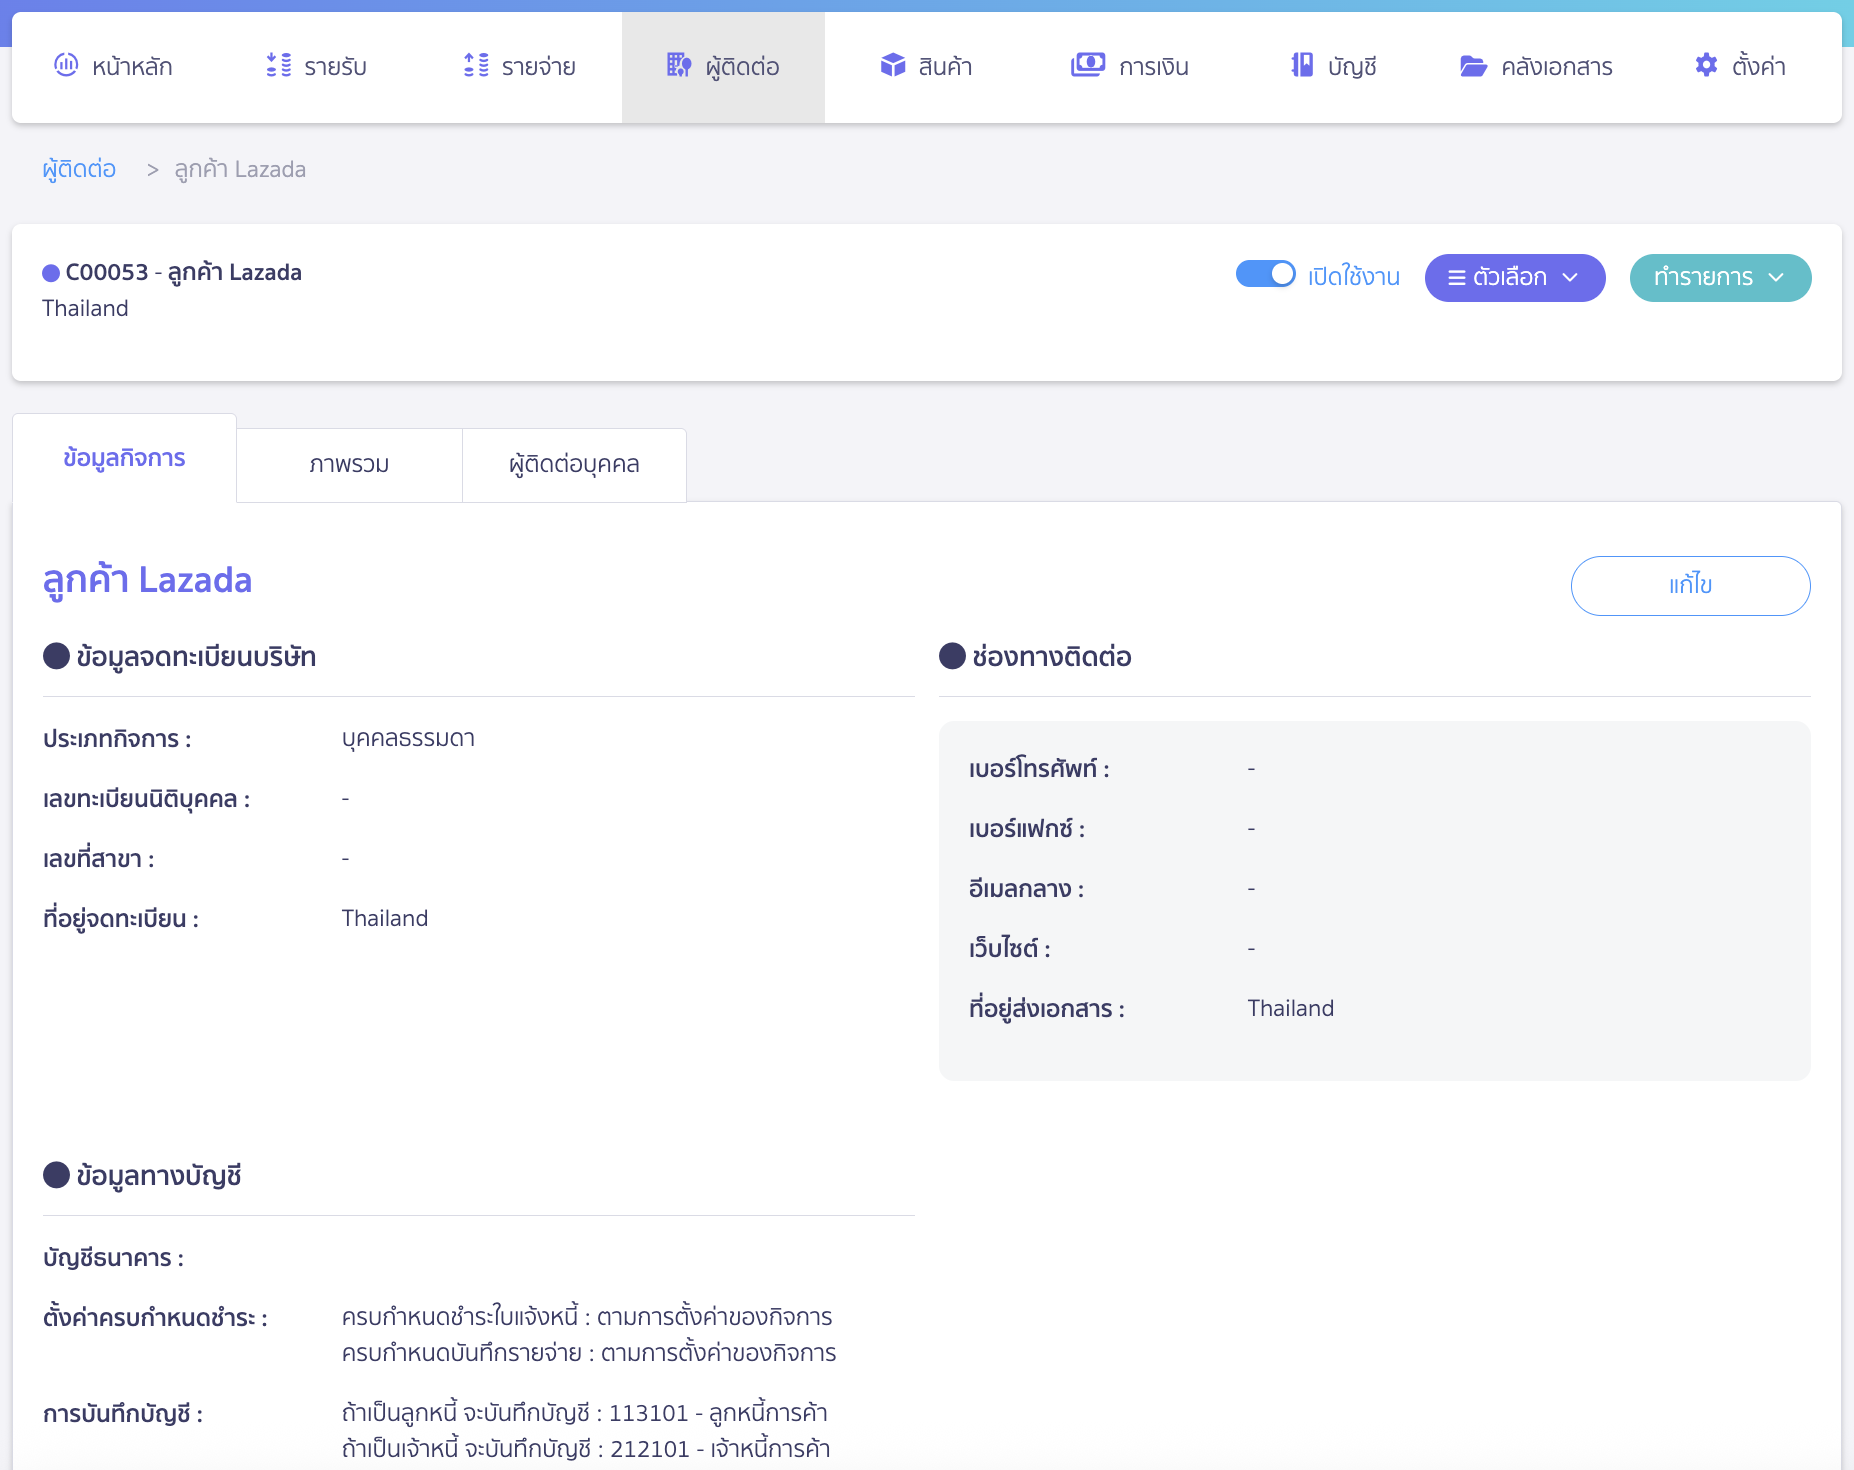Click the ตั้งค่า gear icon
Image resolution: width=1854 pixels, height=1470 pixels.
(x=1706, y=66)
